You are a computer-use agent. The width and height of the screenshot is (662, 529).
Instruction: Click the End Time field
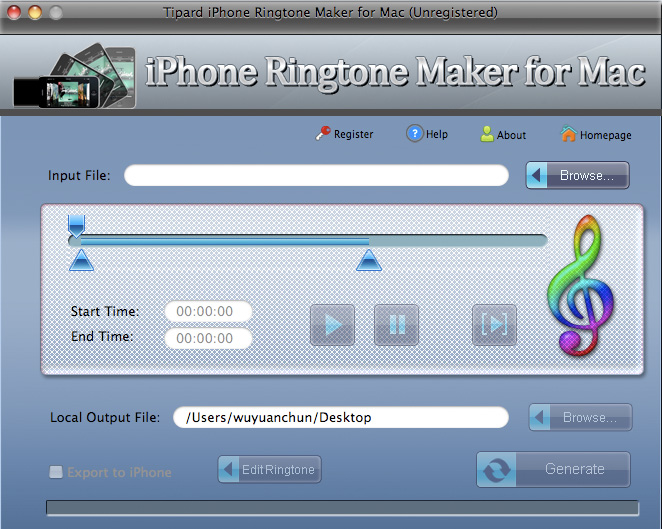coord(208,338)
